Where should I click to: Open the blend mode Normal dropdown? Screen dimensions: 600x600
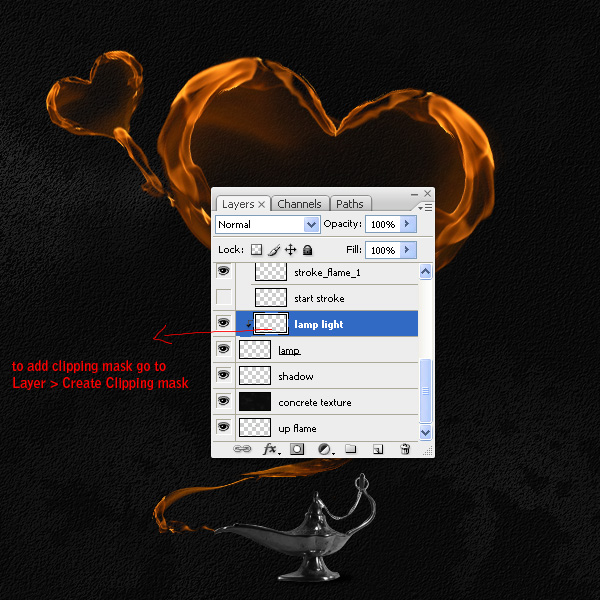tap(267, 224)
